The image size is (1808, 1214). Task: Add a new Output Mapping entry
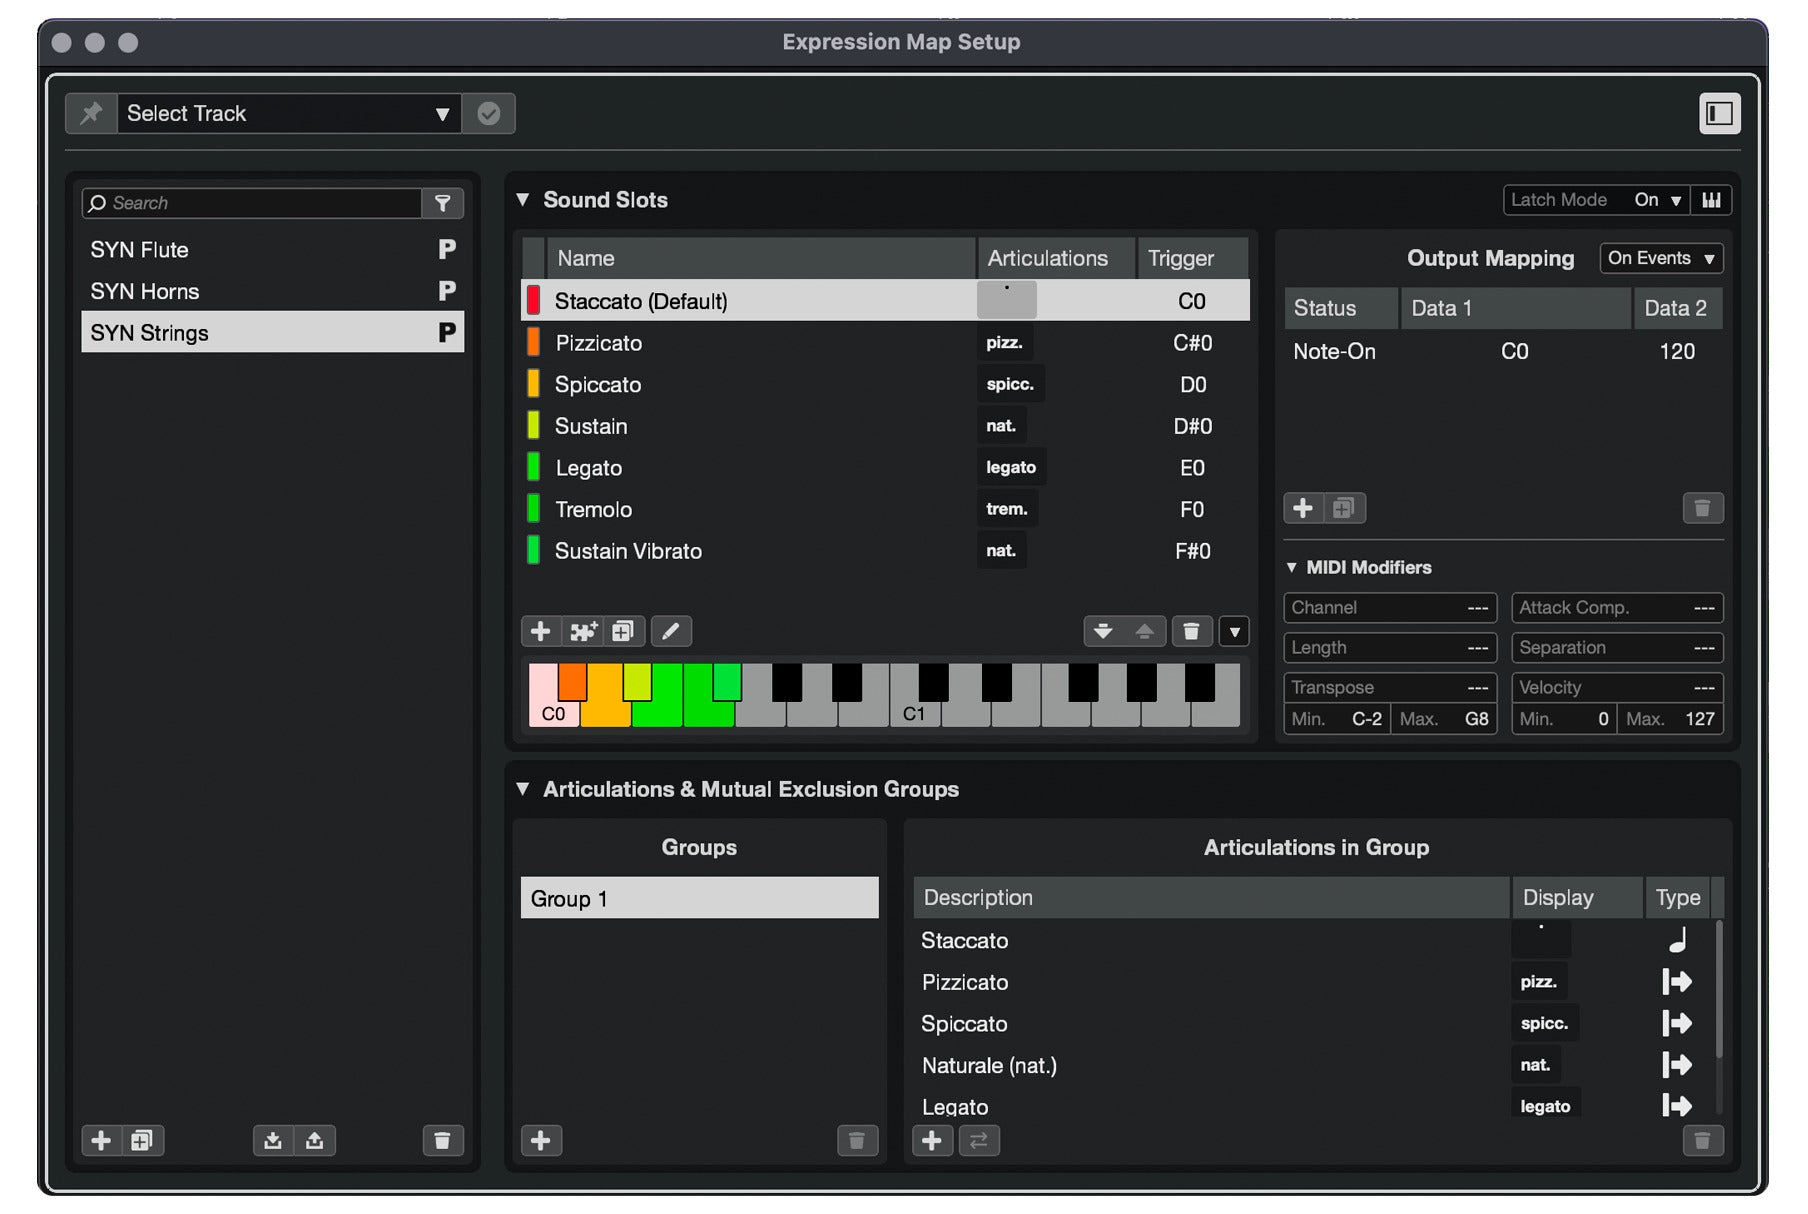coord(1303,508)
